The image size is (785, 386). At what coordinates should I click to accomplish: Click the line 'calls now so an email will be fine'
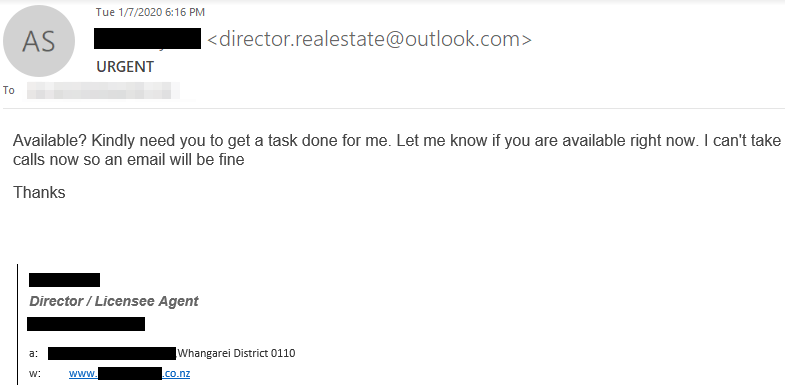129,160
